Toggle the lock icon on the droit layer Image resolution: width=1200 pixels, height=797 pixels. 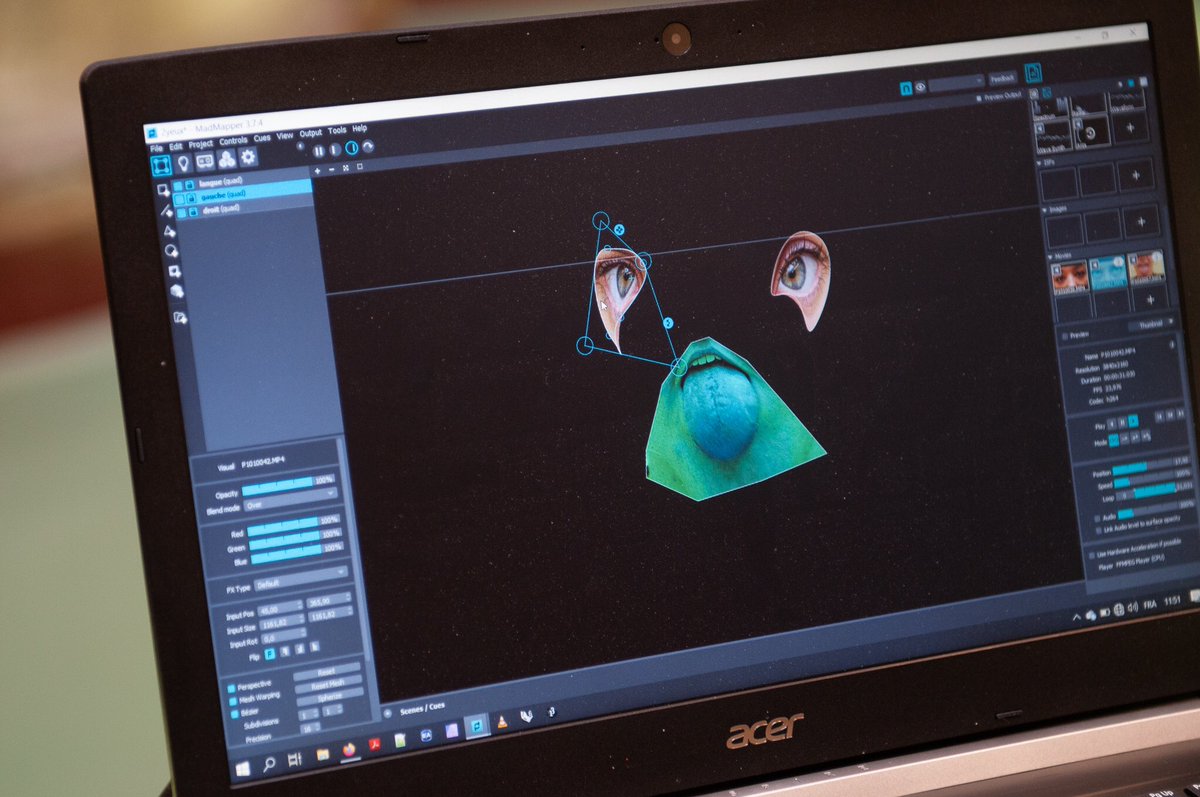coord(193,212)
